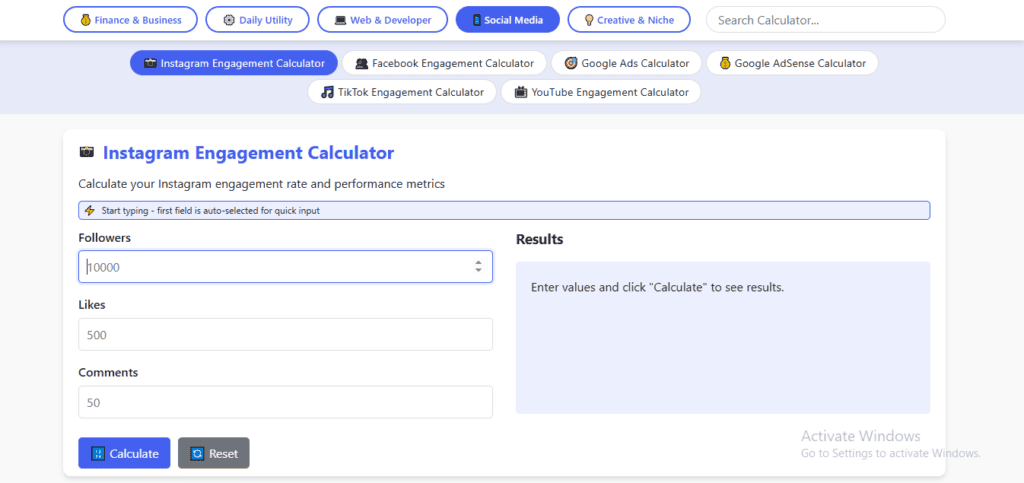Increase the Followers value with the up arrow

(x=479, y=262)
